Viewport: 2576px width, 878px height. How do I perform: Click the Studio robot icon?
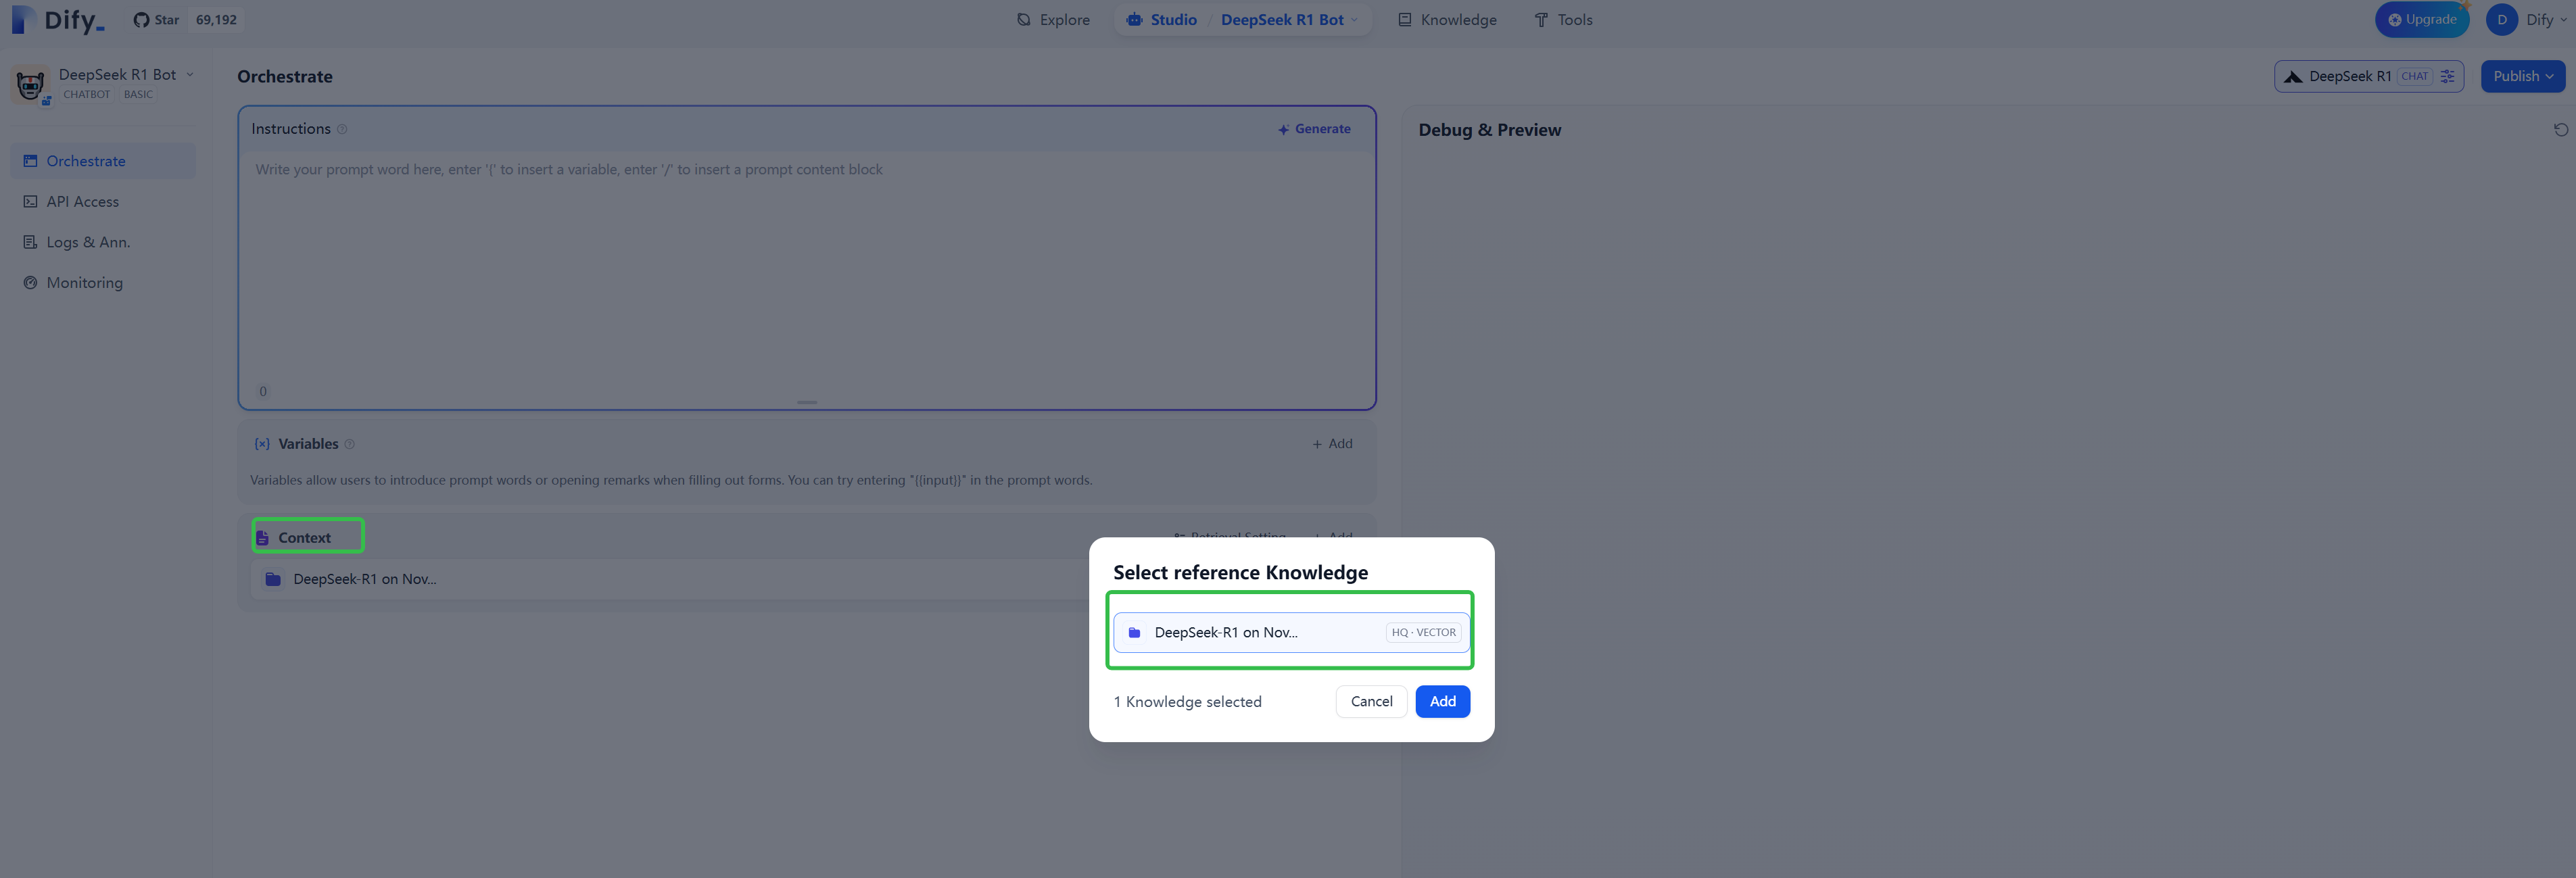(x=1134, y=20)
